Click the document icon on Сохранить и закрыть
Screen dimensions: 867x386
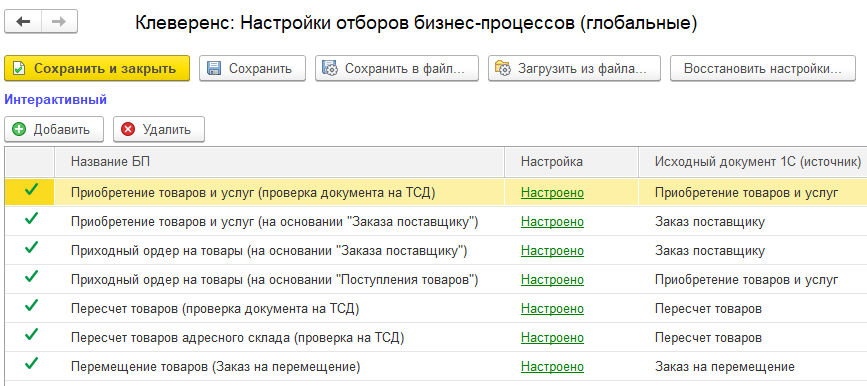19,69
